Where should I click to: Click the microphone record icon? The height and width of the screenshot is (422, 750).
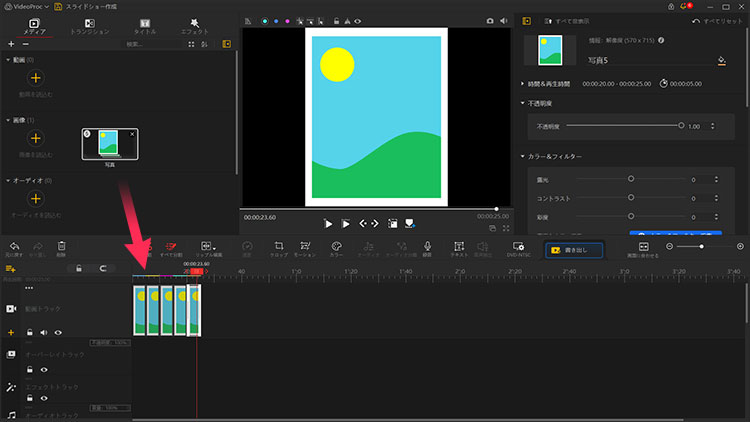(x=427, y=246)
